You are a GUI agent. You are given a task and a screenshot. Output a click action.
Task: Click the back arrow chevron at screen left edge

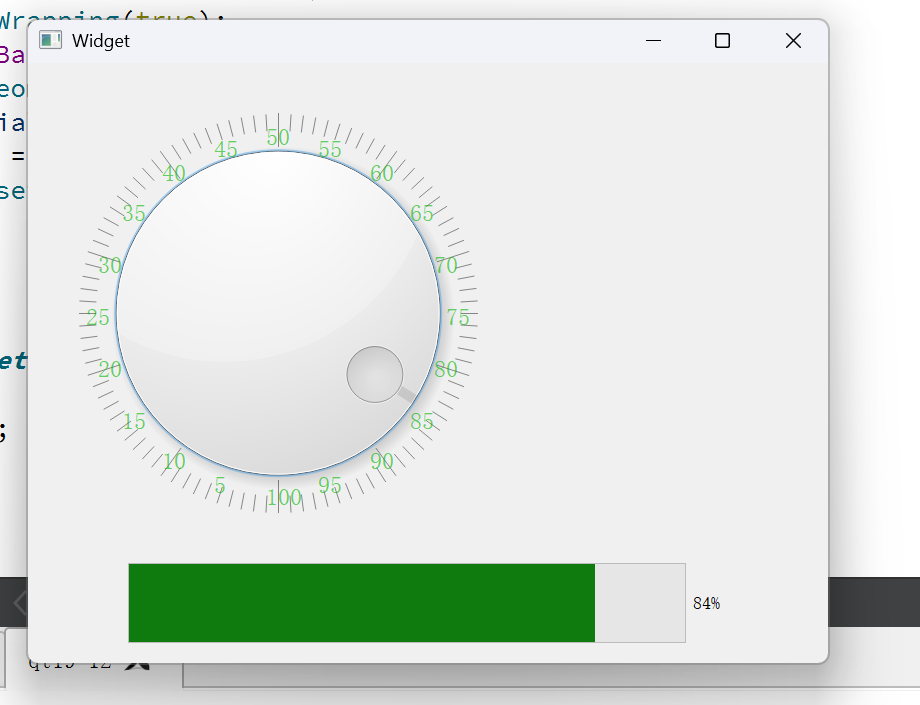[x=20, y=600]
